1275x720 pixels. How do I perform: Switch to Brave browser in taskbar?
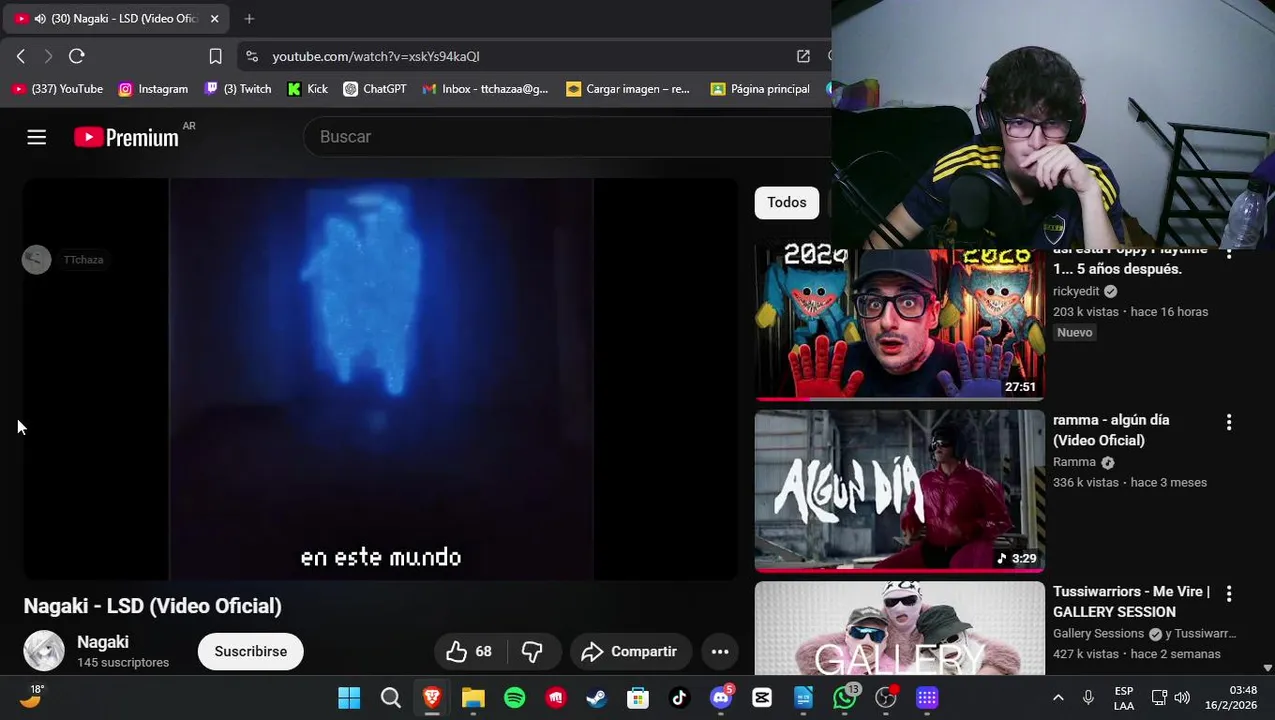432,698
